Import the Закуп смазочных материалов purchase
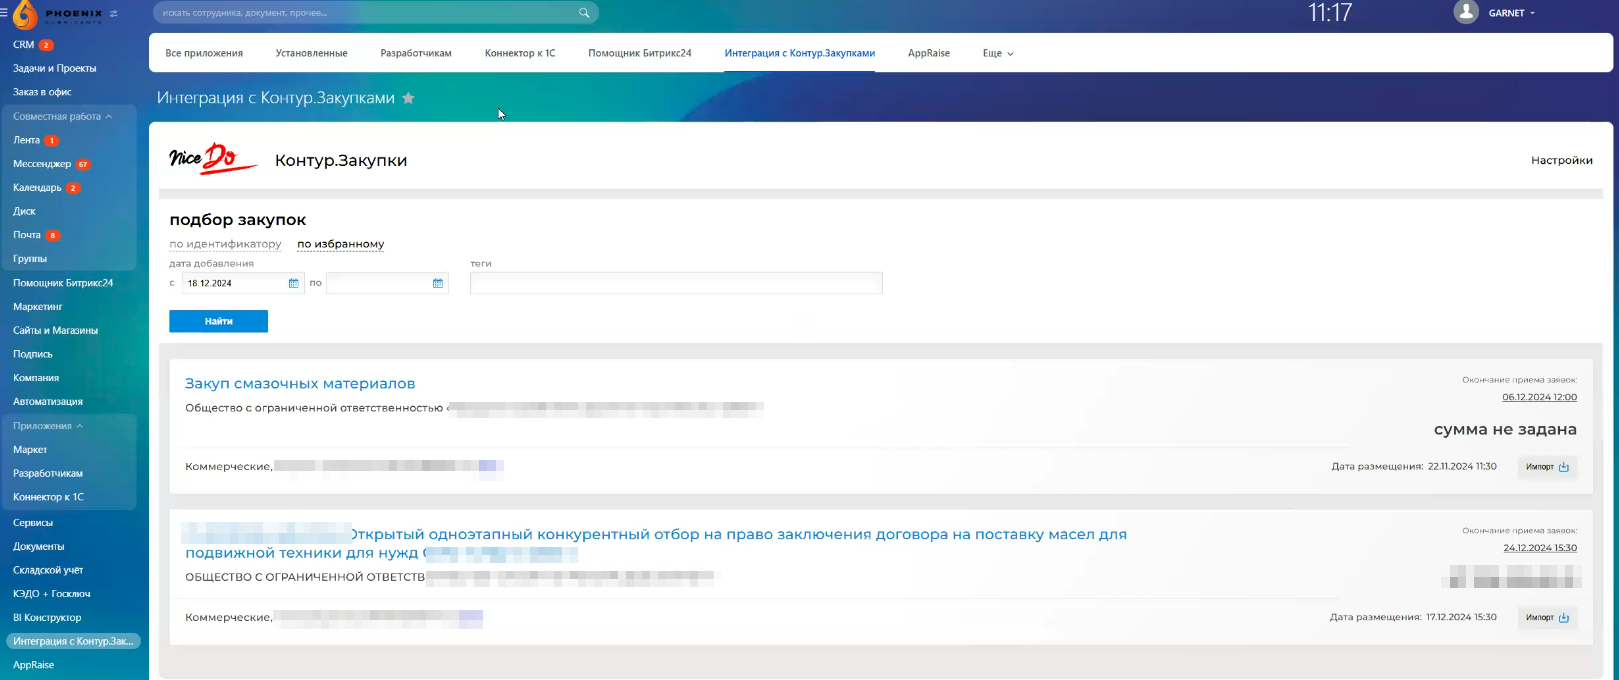The image size is (1619, 680). 1547,467
